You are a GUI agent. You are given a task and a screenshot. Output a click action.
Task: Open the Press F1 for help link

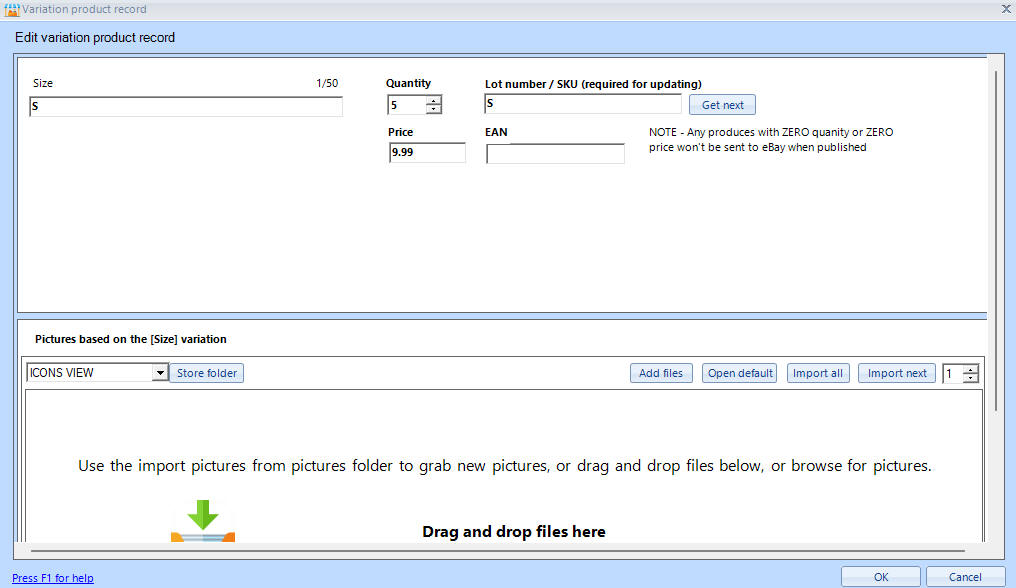click(52, 578)
